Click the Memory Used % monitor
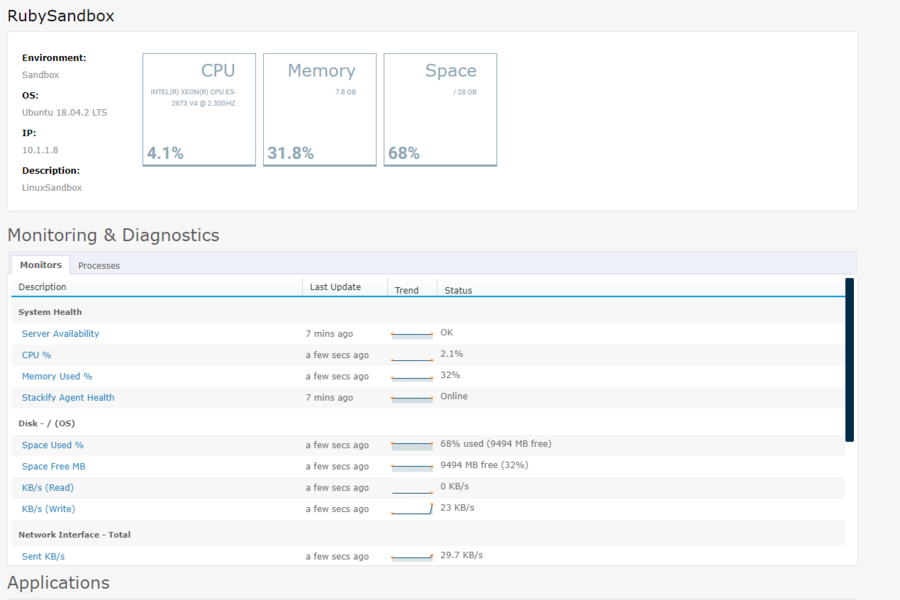900x600 pixels. coord(57,376)
